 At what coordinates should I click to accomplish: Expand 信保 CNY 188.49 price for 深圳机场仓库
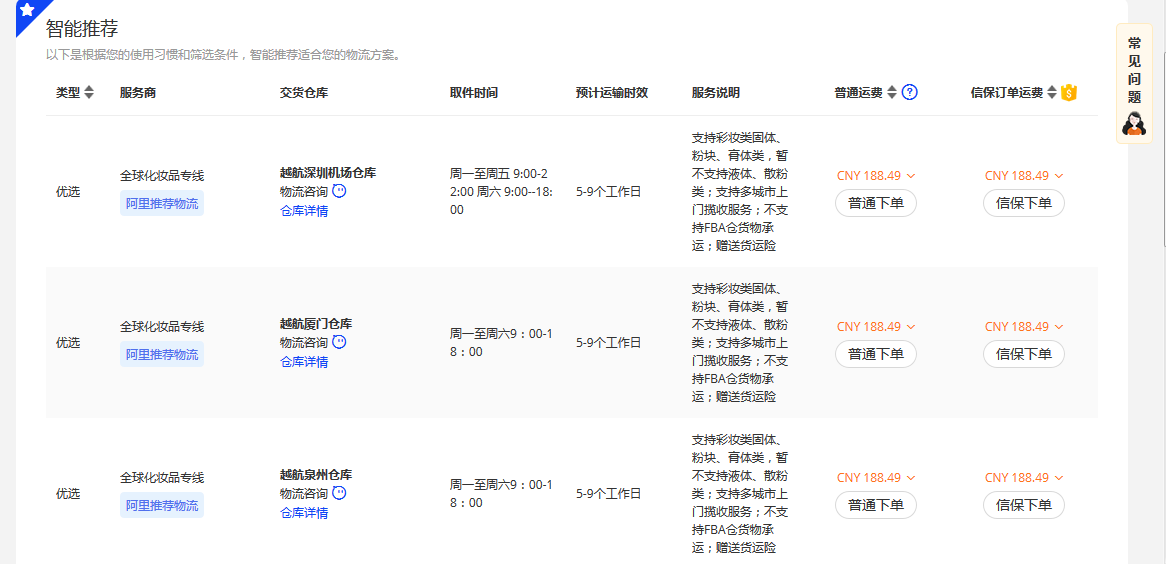tap(1024, 175)
